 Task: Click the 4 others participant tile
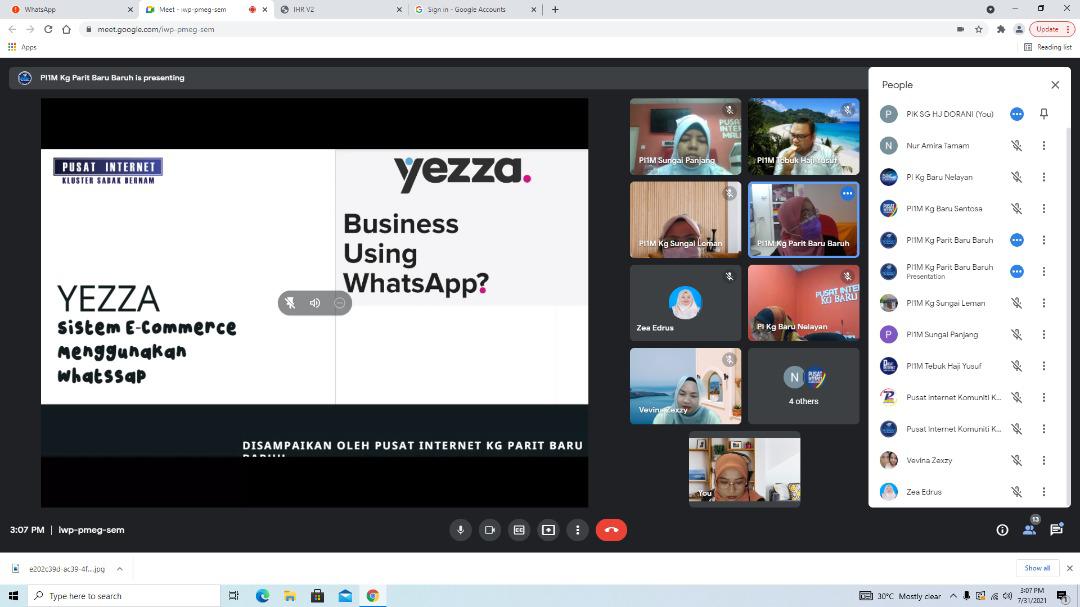click(x=803, y=386)
